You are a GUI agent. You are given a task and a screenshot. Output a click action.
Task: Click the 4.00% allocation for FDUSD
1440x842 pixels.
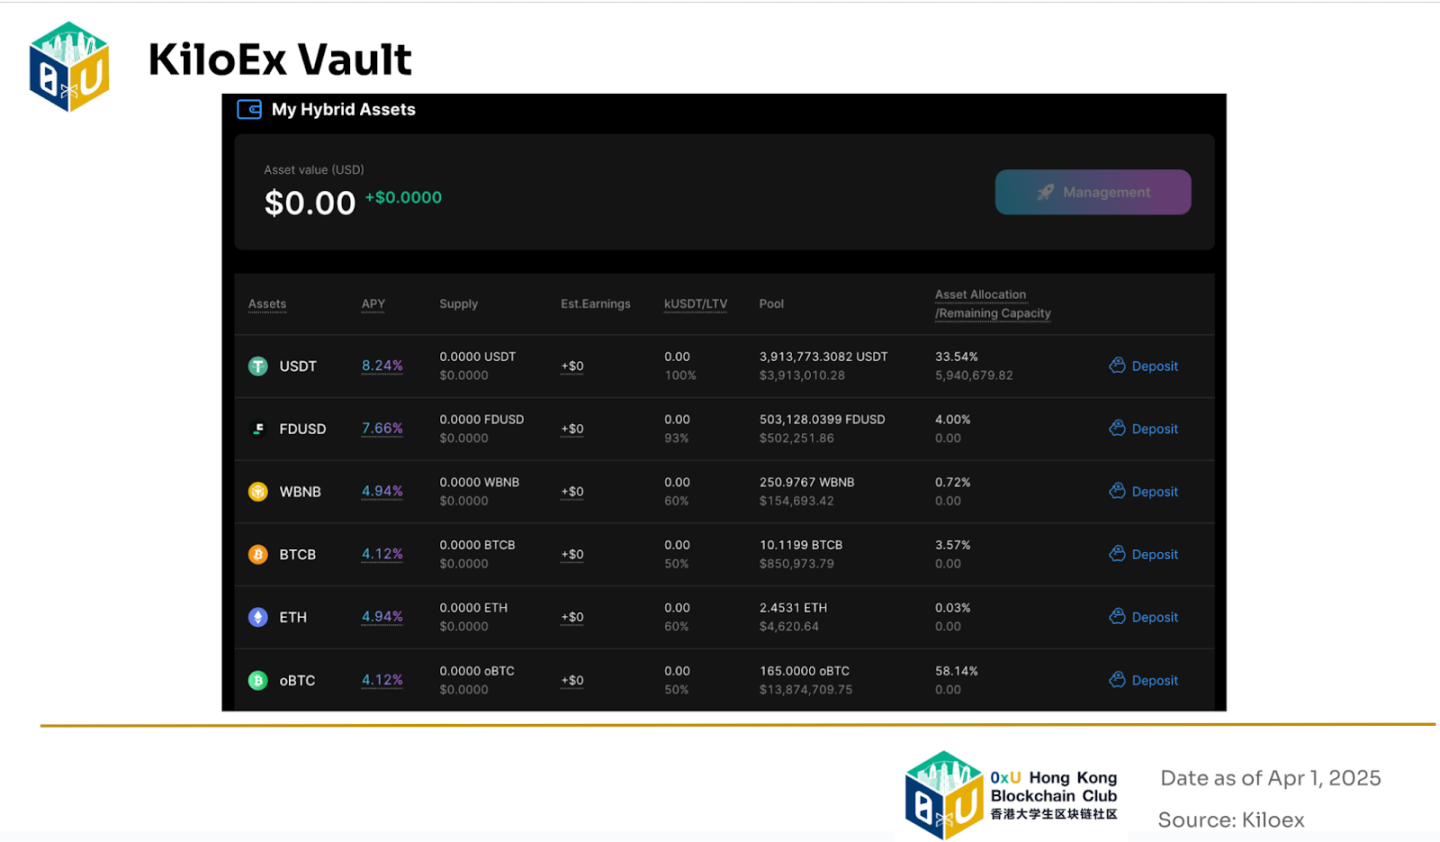pos(953,420)
